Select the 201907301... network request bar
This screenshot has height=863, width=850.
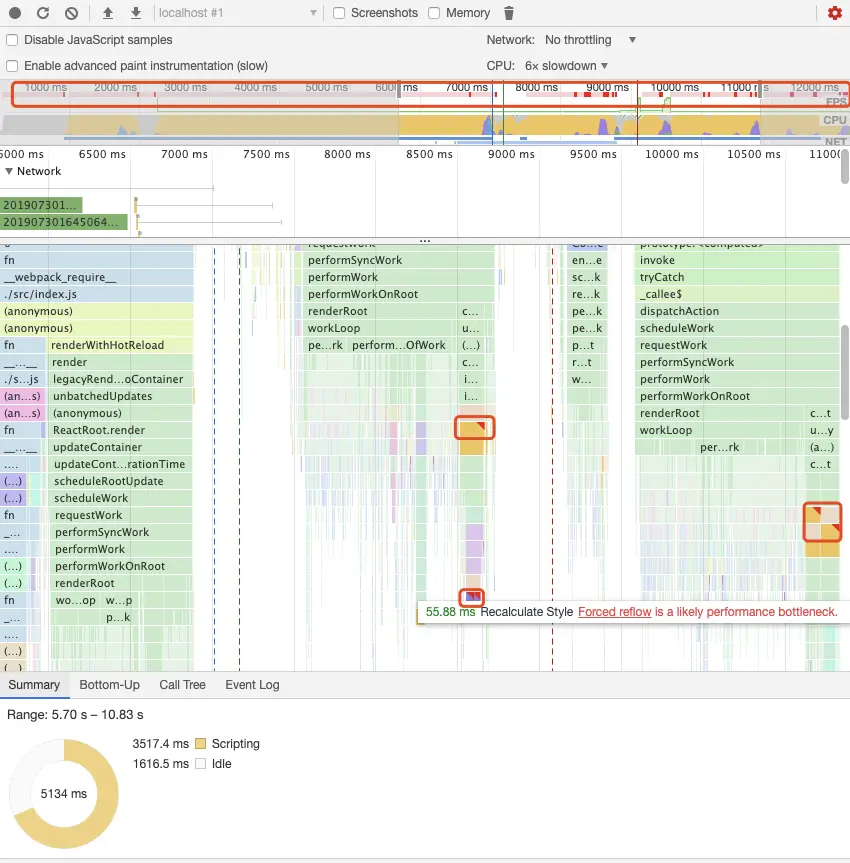tap(41, 205)
